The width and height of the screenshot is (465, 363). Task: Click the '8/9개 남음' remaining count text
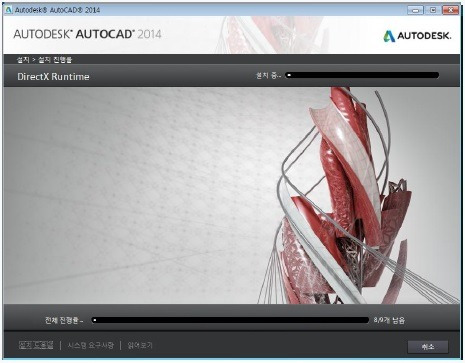coord(389,320)
